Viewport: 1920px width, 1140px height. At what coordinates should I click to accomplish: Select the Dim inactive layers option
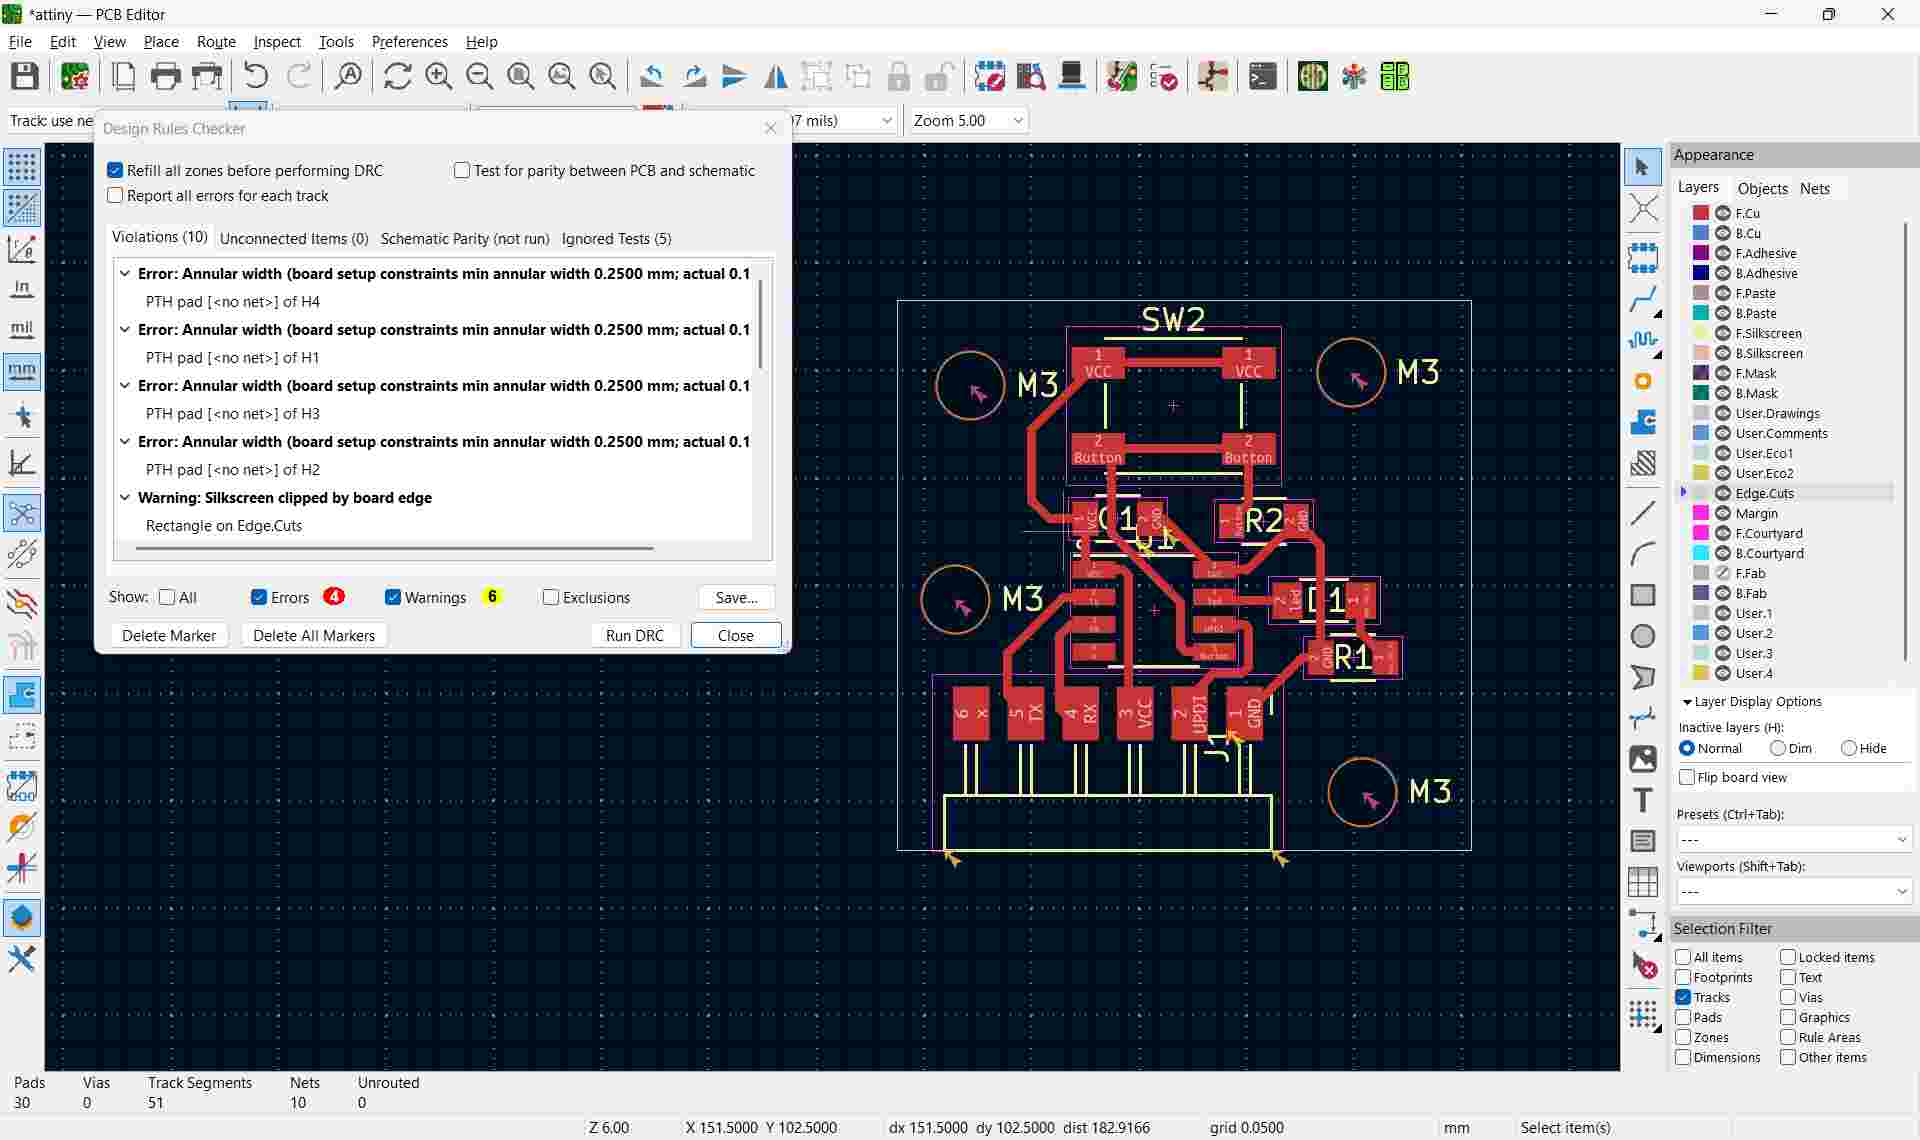click(1778, 748)
